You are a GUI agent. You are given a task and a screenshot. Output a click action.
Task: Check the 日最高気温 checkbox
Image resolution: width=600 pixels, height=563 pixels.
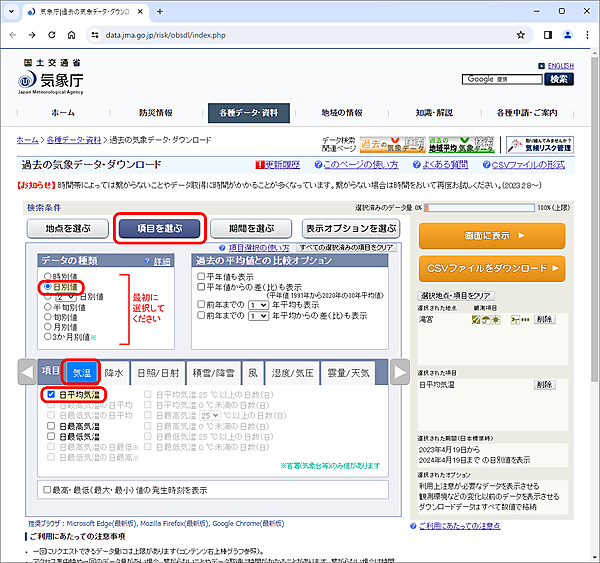coord(51,426)
